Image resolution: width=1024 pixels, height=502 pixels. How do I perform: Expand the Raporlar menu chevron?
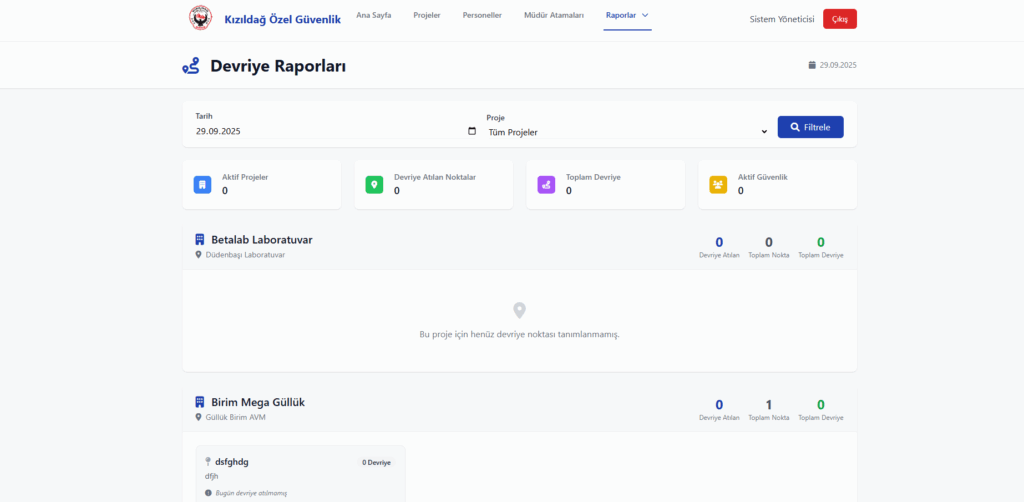tap(645, 15)
